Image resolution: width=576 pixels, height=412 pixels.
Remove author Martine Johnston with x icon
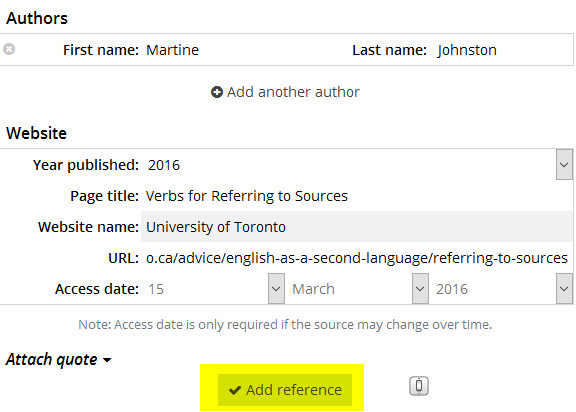[x=9, y=49]
